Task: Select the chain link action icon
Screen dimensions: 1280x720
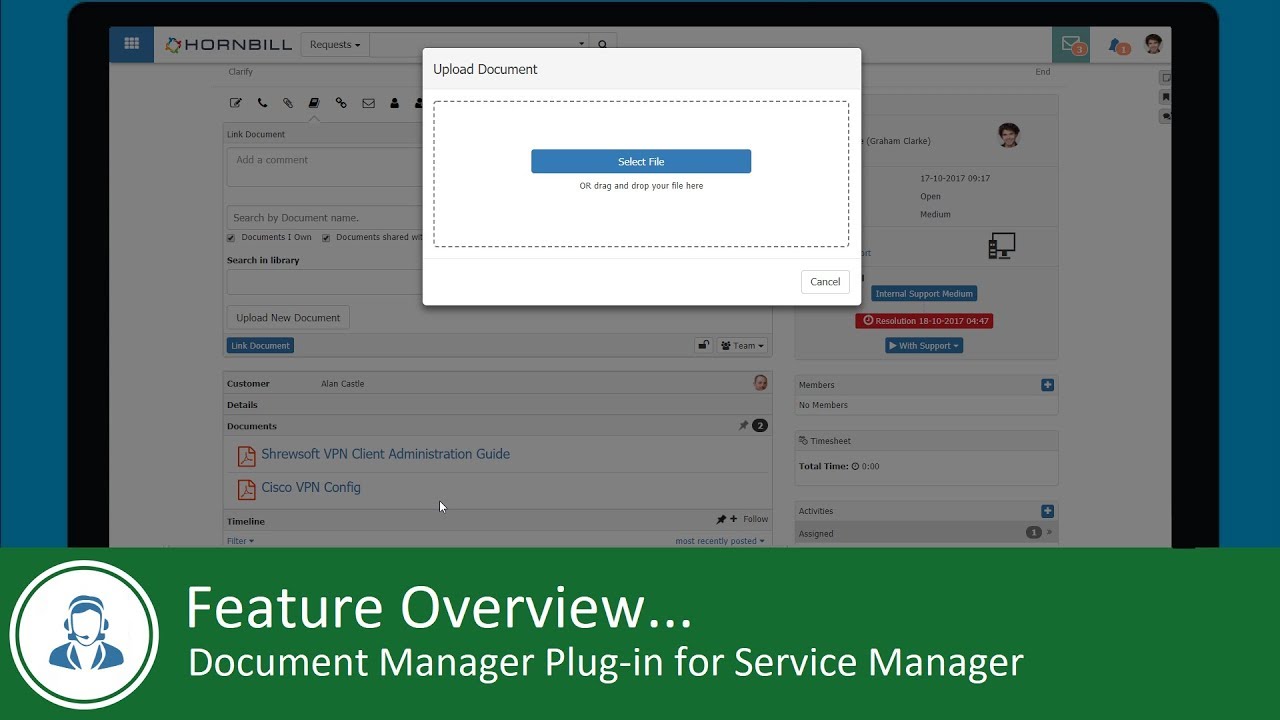Action: pyautogui.click(x=341, y=103)
